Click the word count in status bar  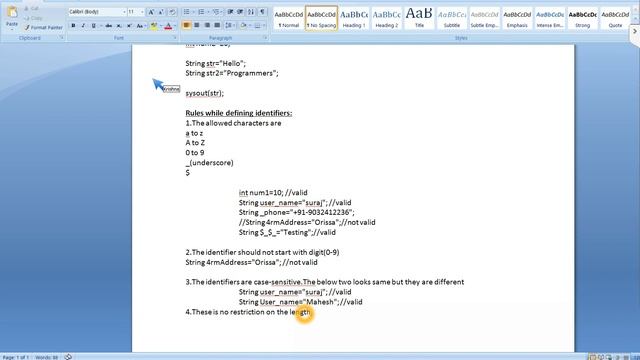coord(47,357)
